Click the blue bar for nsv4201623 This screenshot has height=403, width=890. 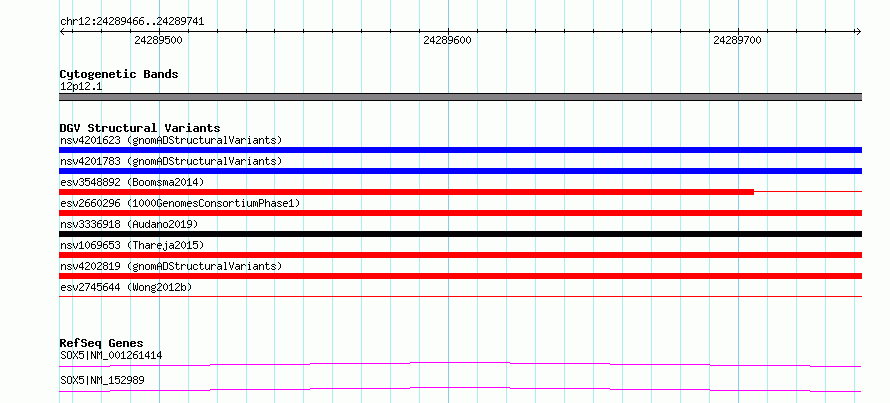pyautogui.click(x=460, y=150)
